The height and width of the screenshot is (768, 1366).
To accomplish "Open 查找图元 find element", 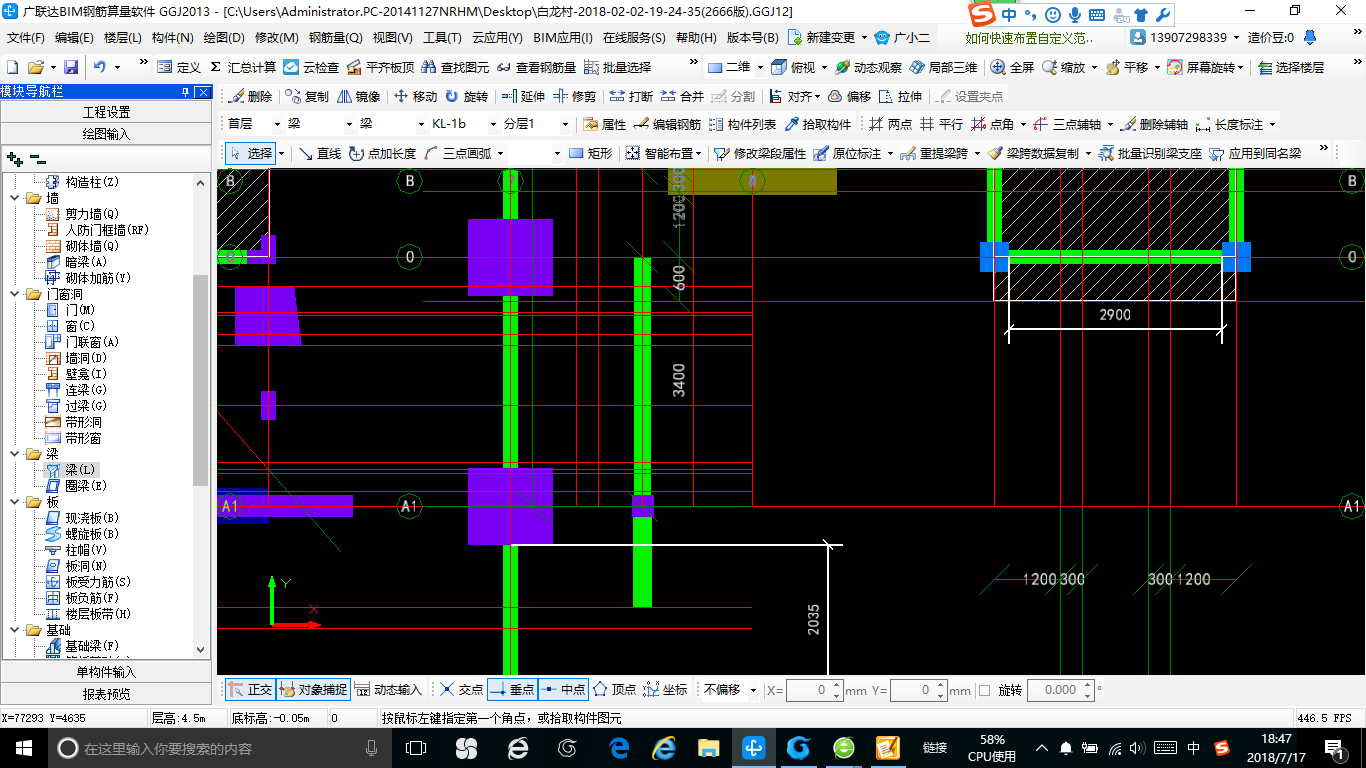I will point(456,67).
